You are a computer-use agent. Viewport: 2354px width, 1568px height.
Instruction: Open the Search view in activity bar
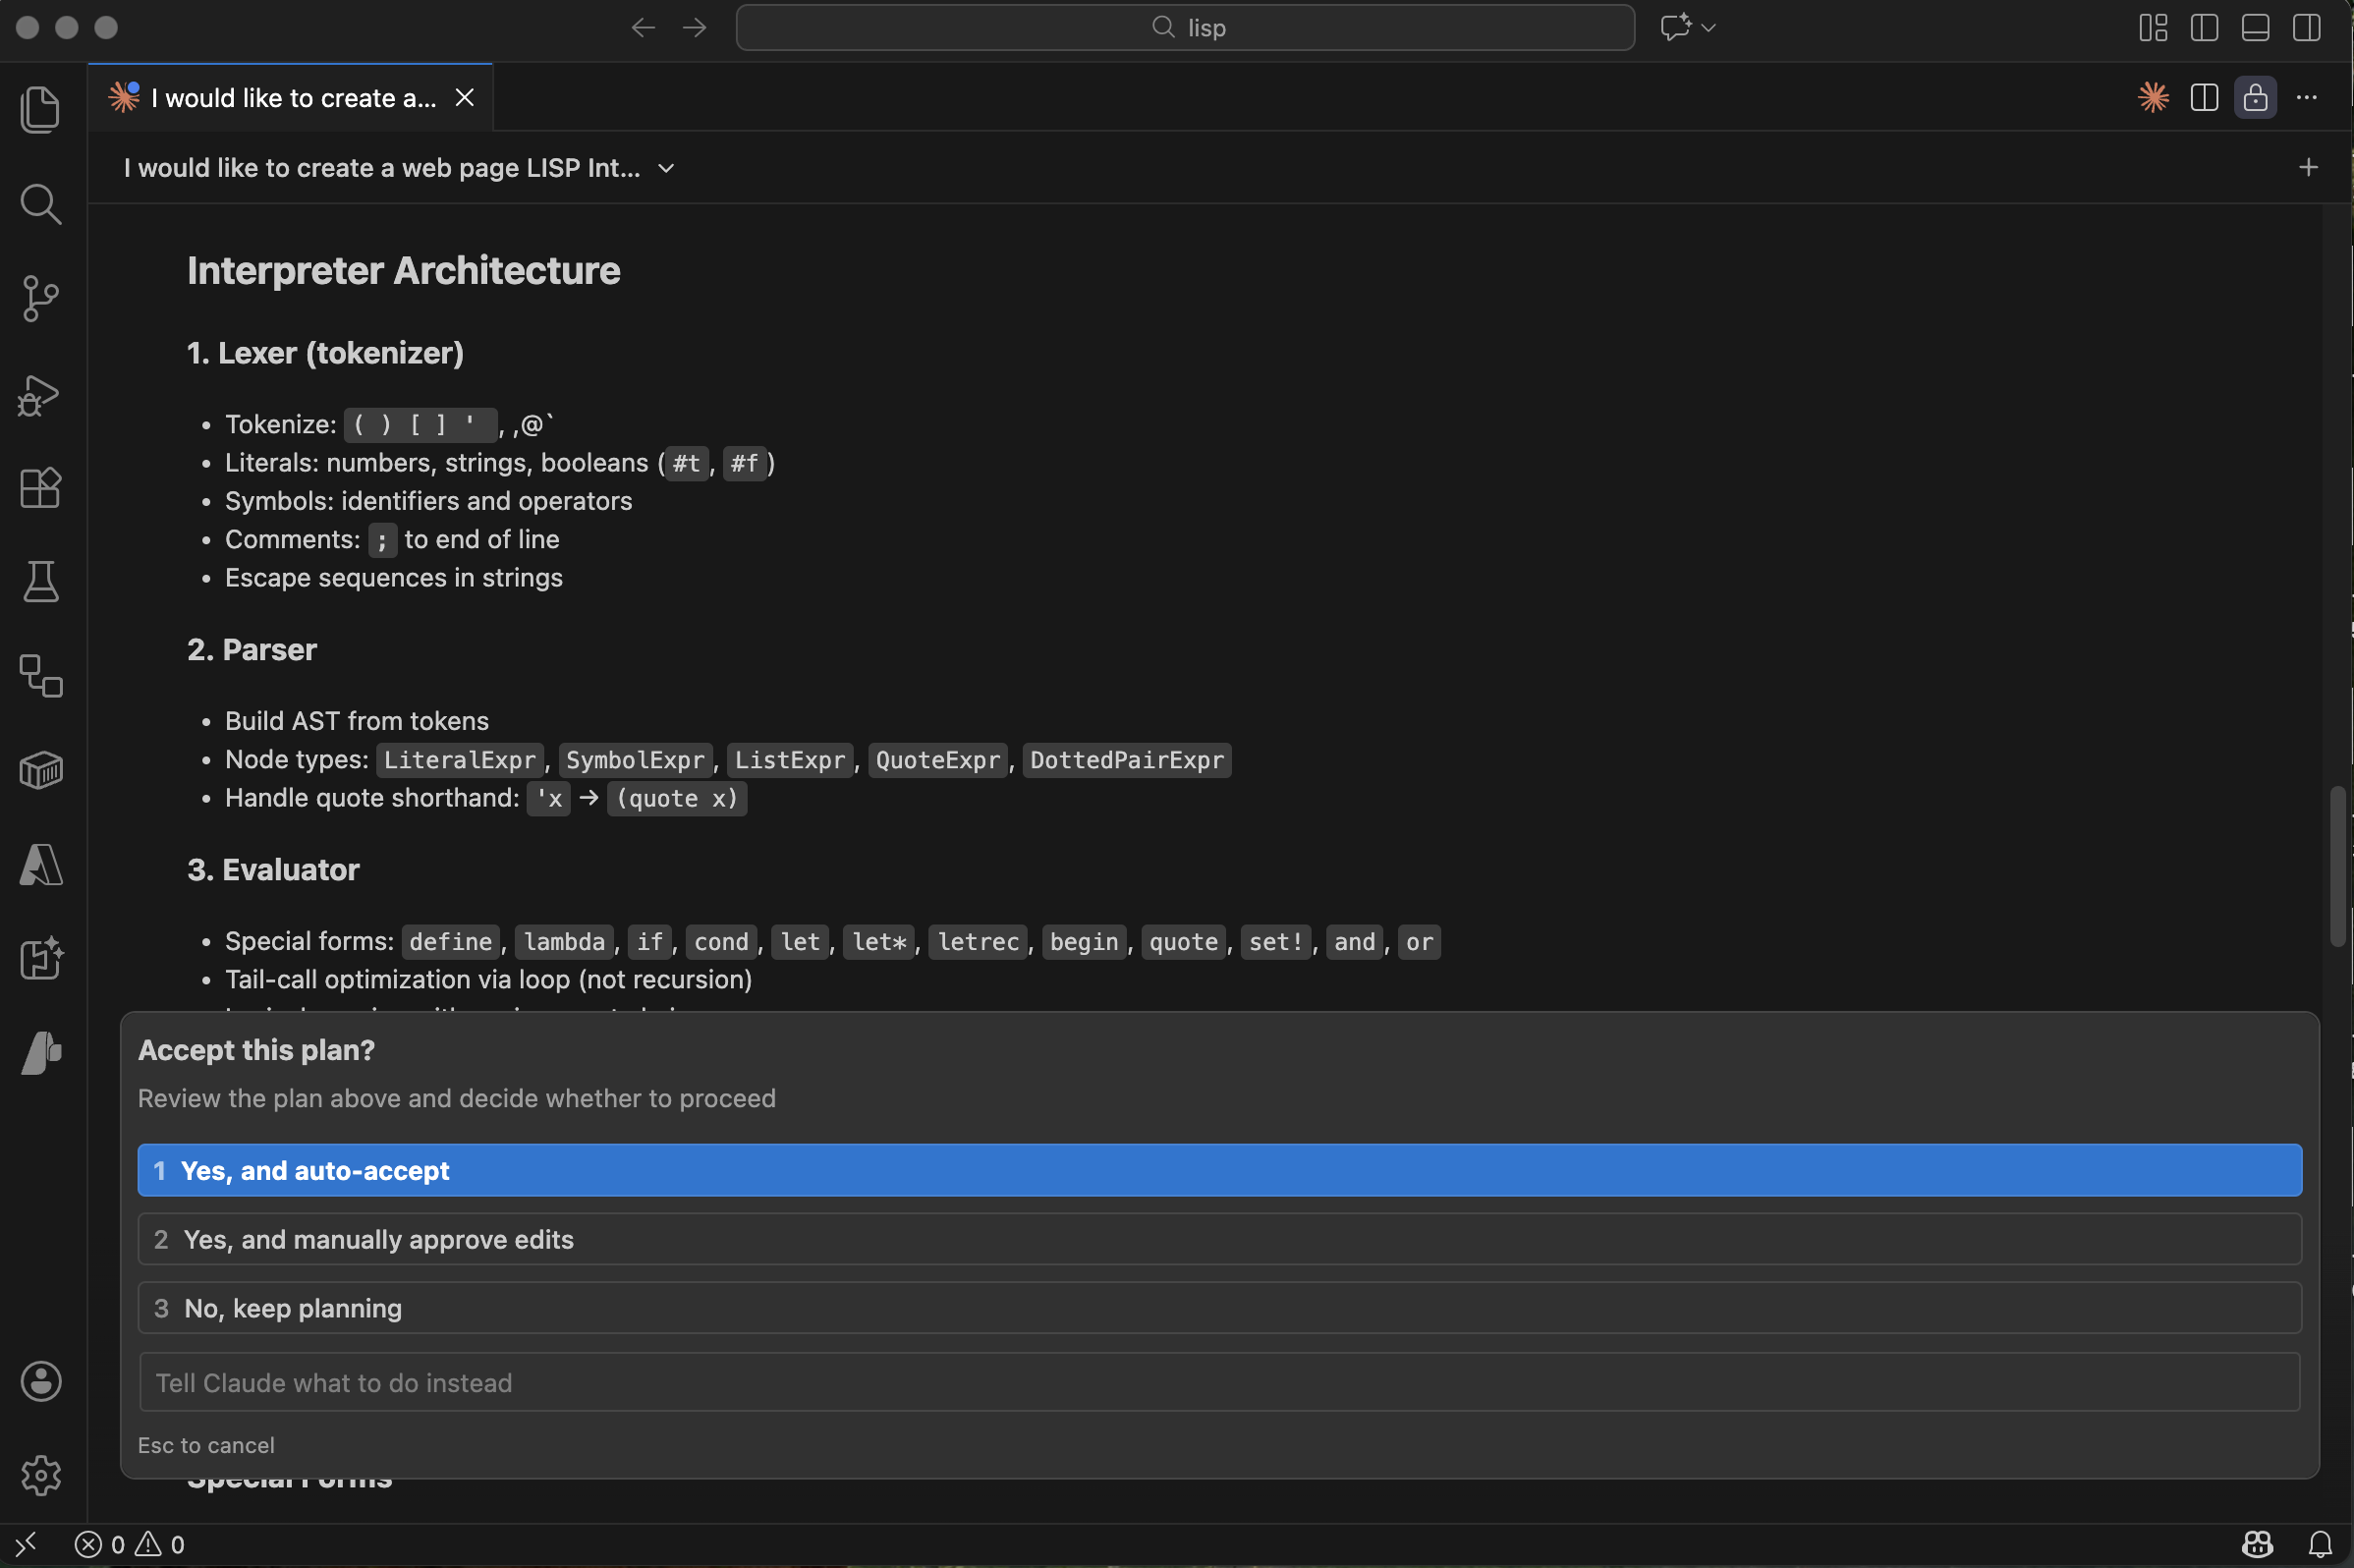[x=40, y=204]
